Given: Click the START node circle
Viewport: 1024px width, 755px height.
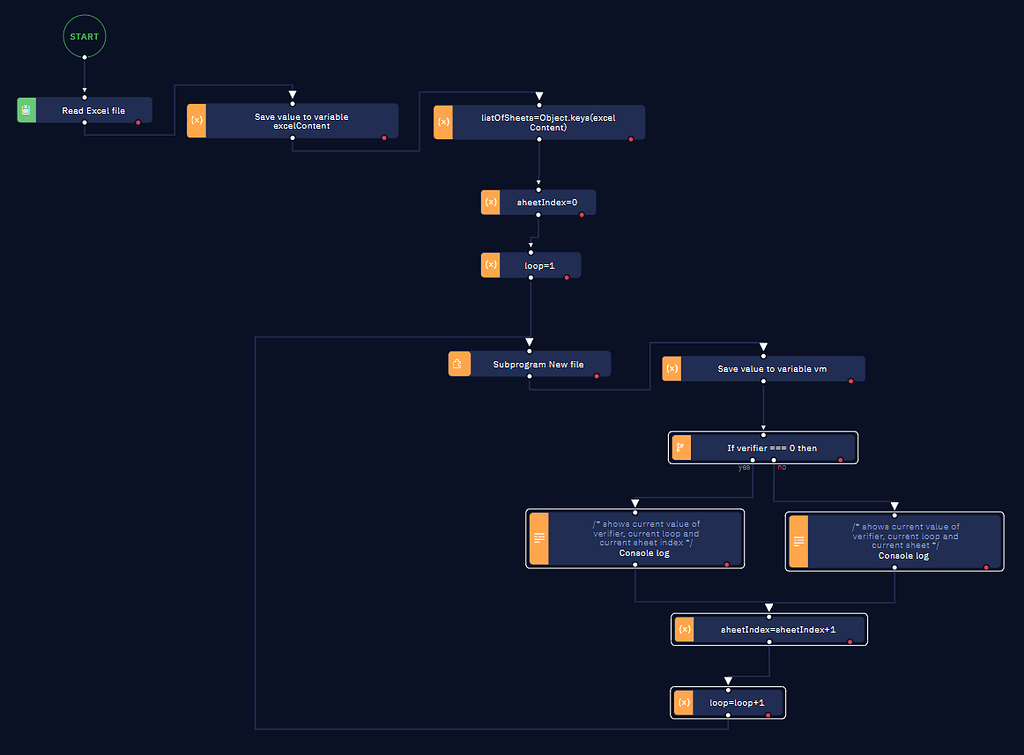Looking at the screenshot, I should (x=84, y=37).
